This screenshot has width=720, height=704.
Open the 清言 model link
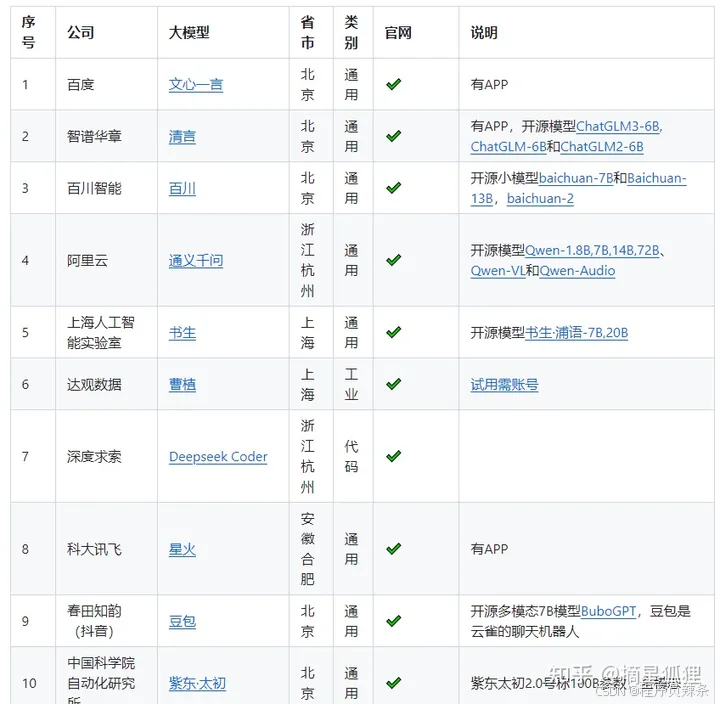tap(182, 137)
